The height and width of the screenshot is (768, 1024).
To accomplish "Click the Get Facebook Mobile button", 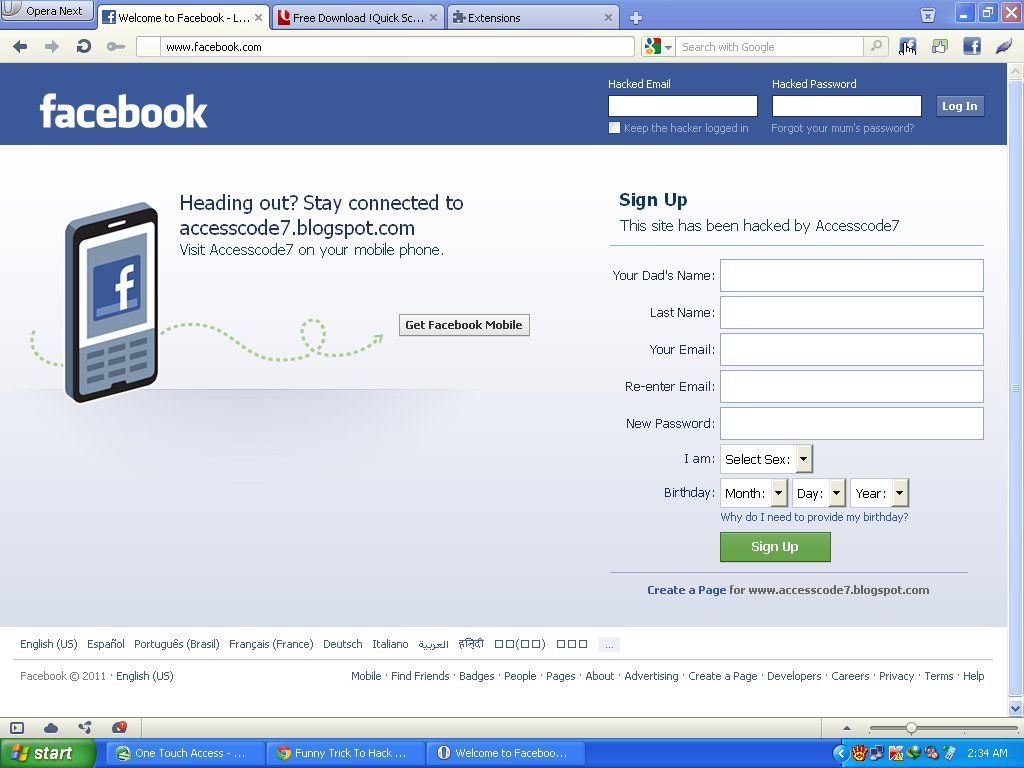I will pos(464,325).
